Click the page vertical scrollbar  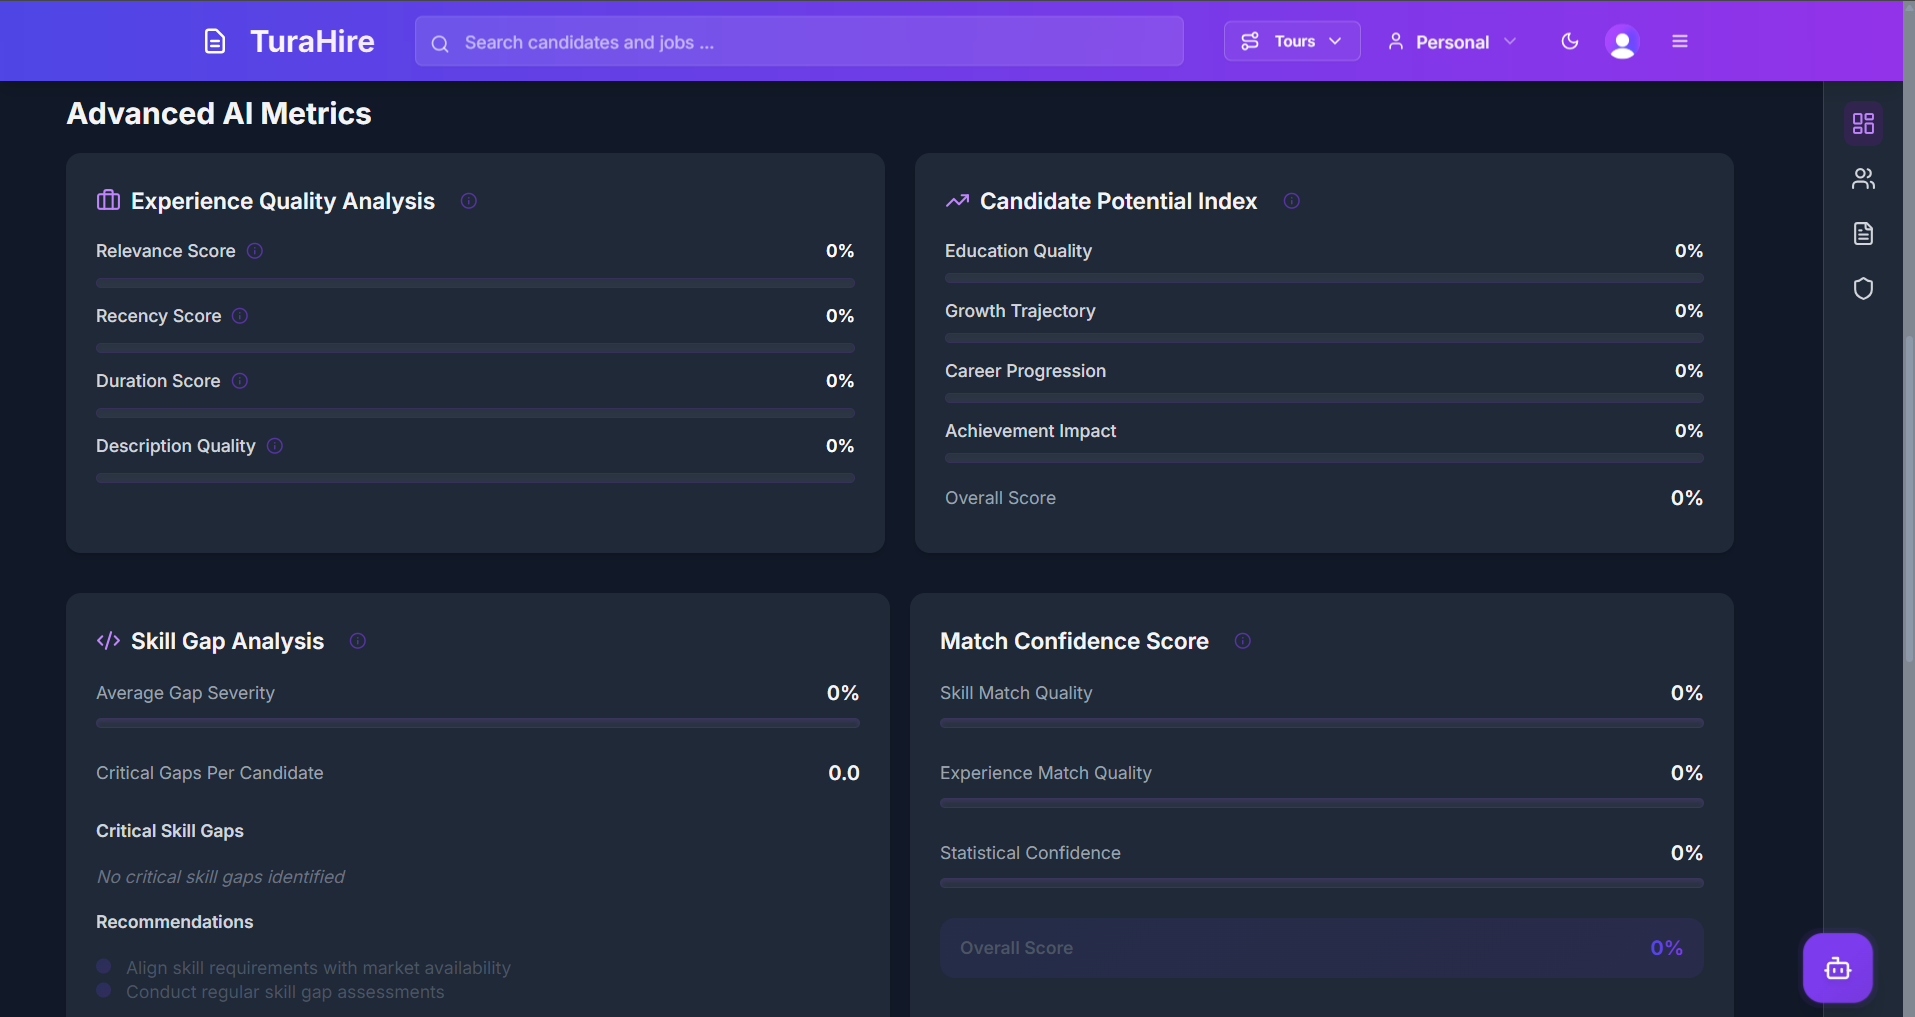(x=1908, y=500)
